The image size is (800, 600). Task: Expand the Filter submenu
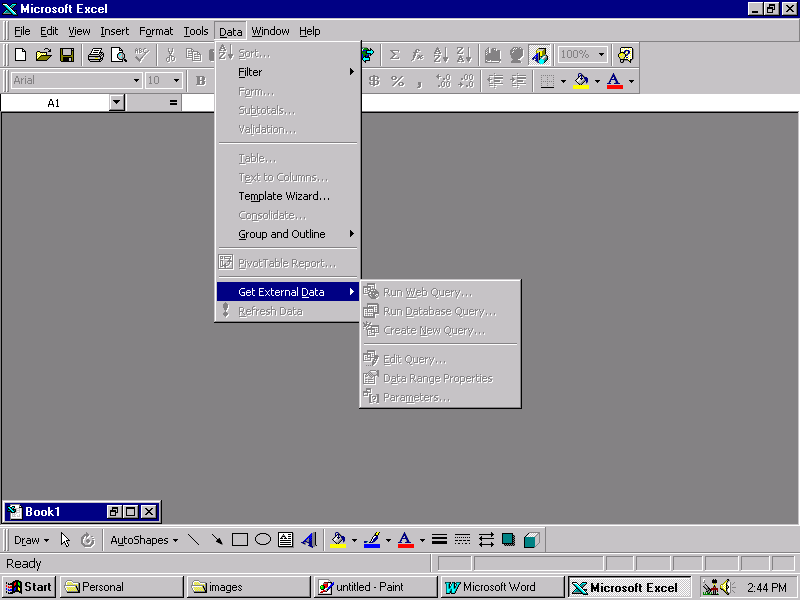288,72
